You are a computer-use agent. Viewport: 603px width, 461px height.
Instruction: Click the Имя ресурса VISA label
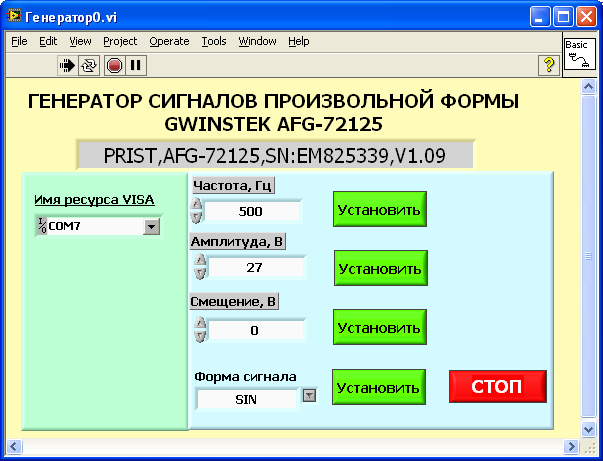pos(94,200)
